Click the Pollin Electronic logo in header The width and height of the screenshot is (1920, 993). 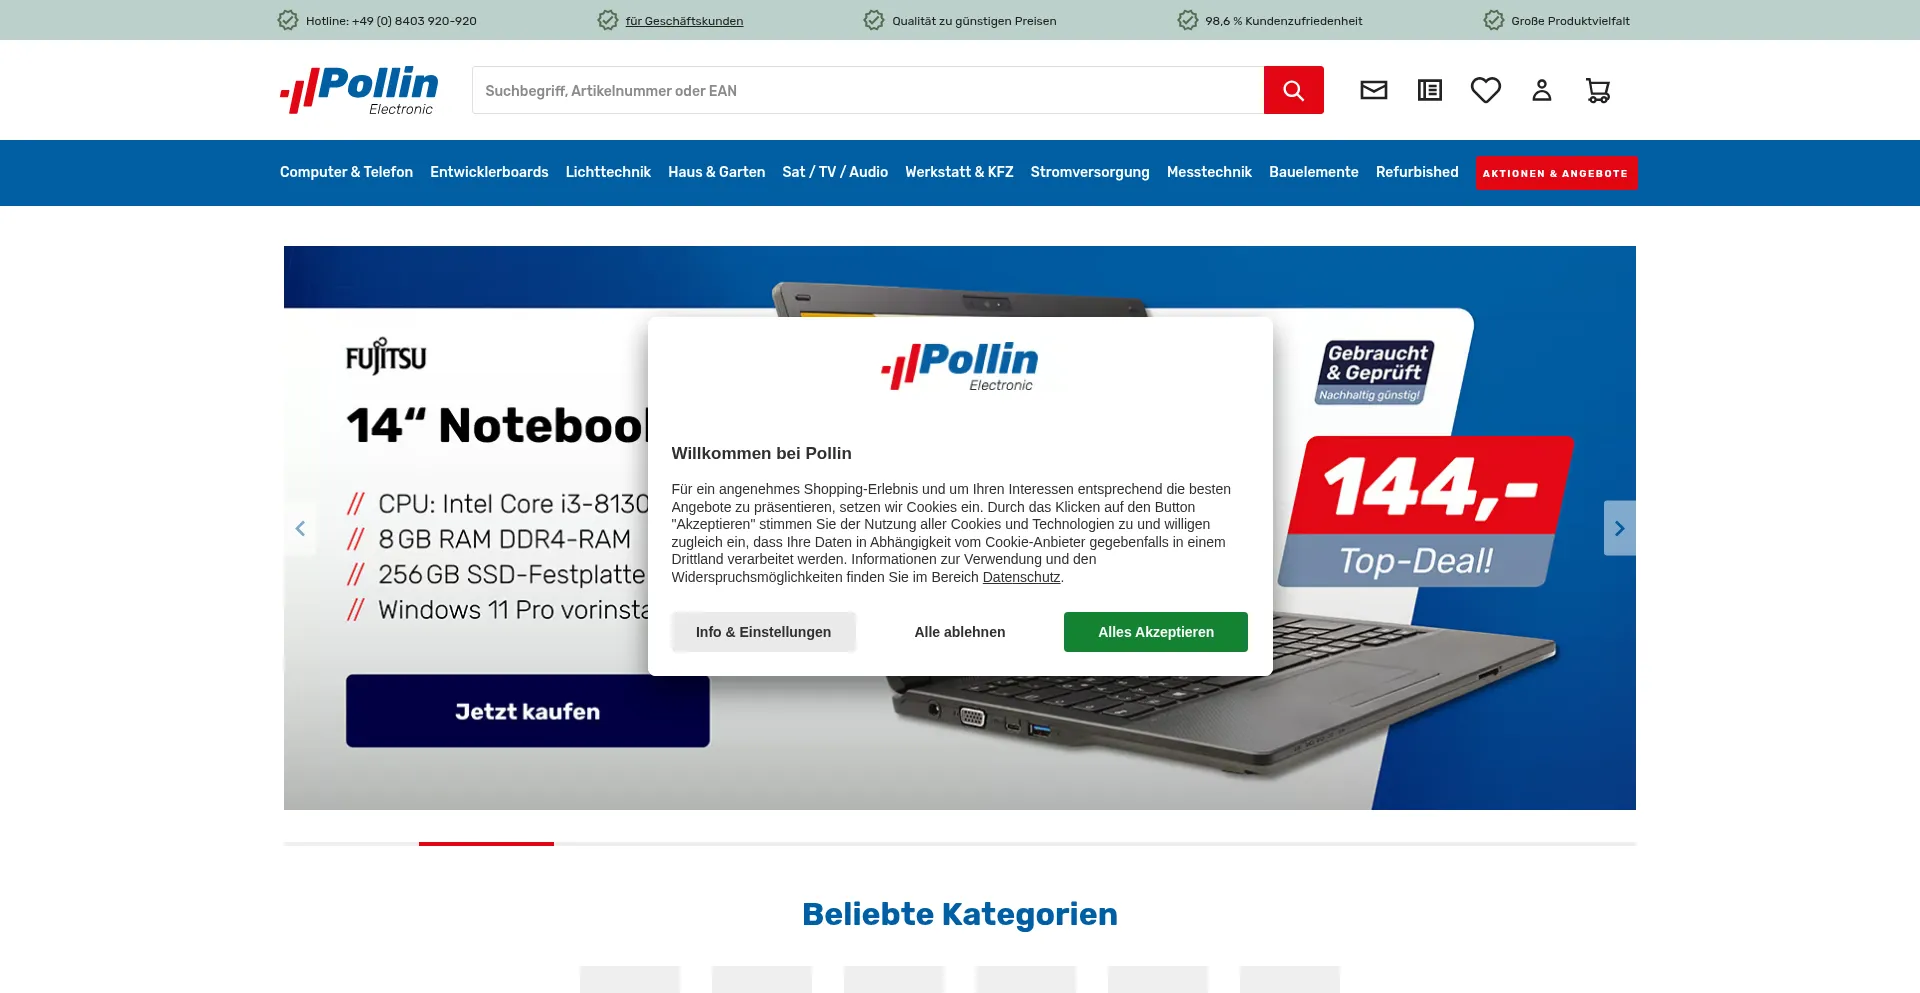359,90
